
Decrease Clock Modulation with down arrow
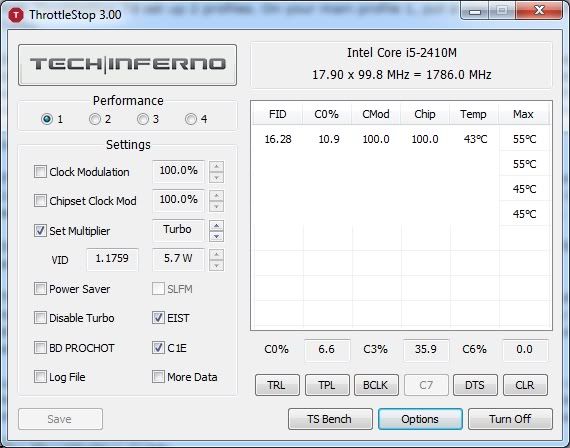(x=216, y=177)
